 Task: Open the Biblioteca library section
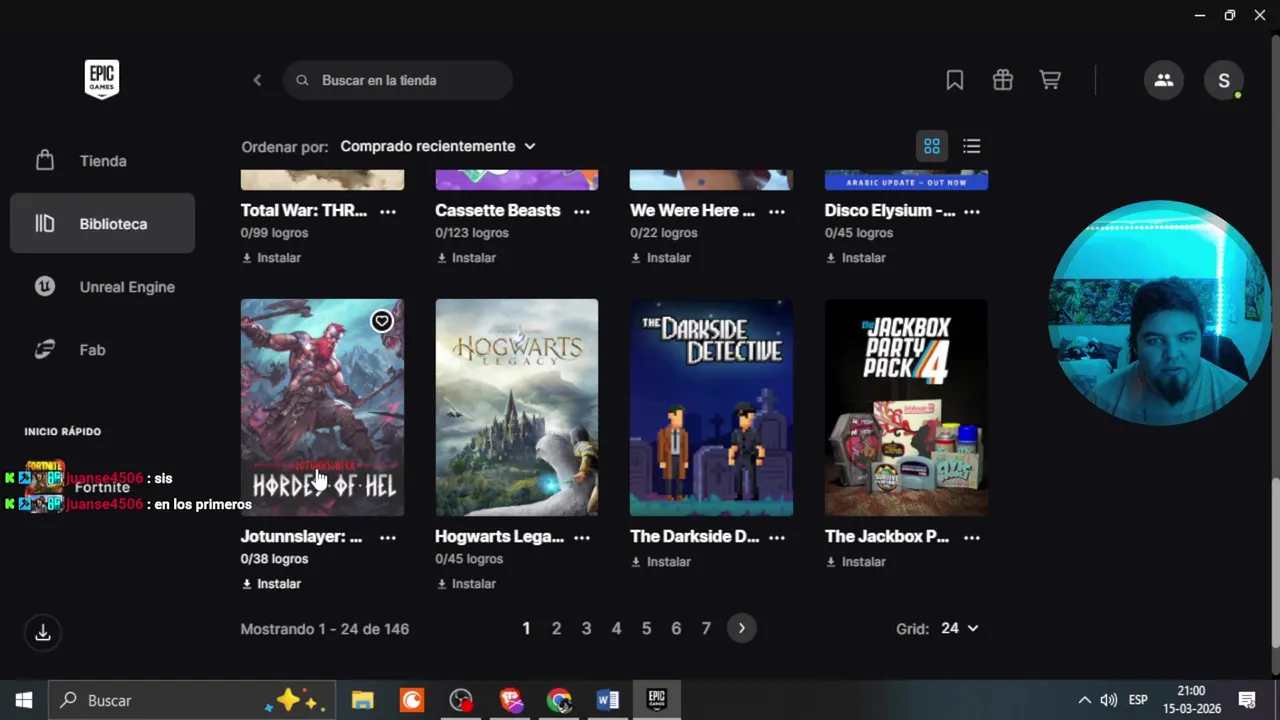102,224
